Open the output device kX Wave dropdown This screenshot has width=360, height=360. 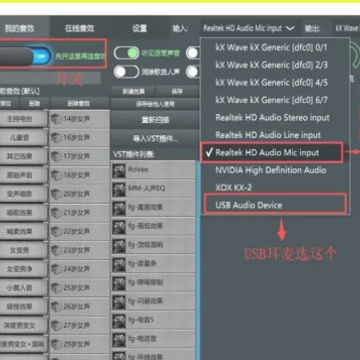click(347, 28)
